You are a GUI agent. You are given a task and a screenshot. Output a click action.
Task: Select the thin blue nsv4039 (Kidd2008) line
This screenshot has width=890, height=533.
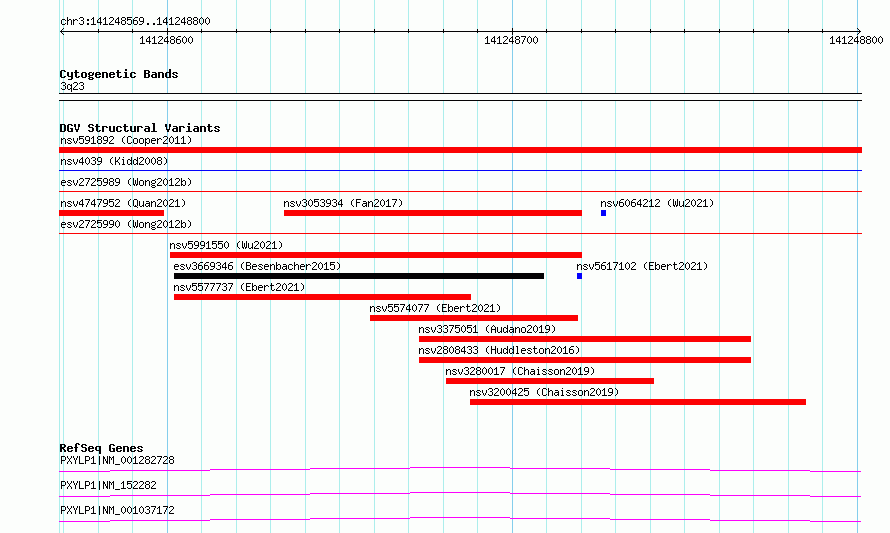click(x=460, y=170)
